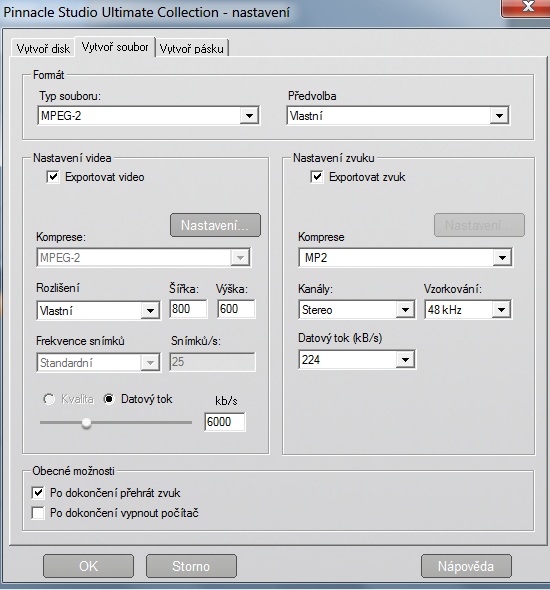The image size is (550, 590).
Task: Open the audio Komprese MP2 dropdown
Action: (x=405, y=257)
